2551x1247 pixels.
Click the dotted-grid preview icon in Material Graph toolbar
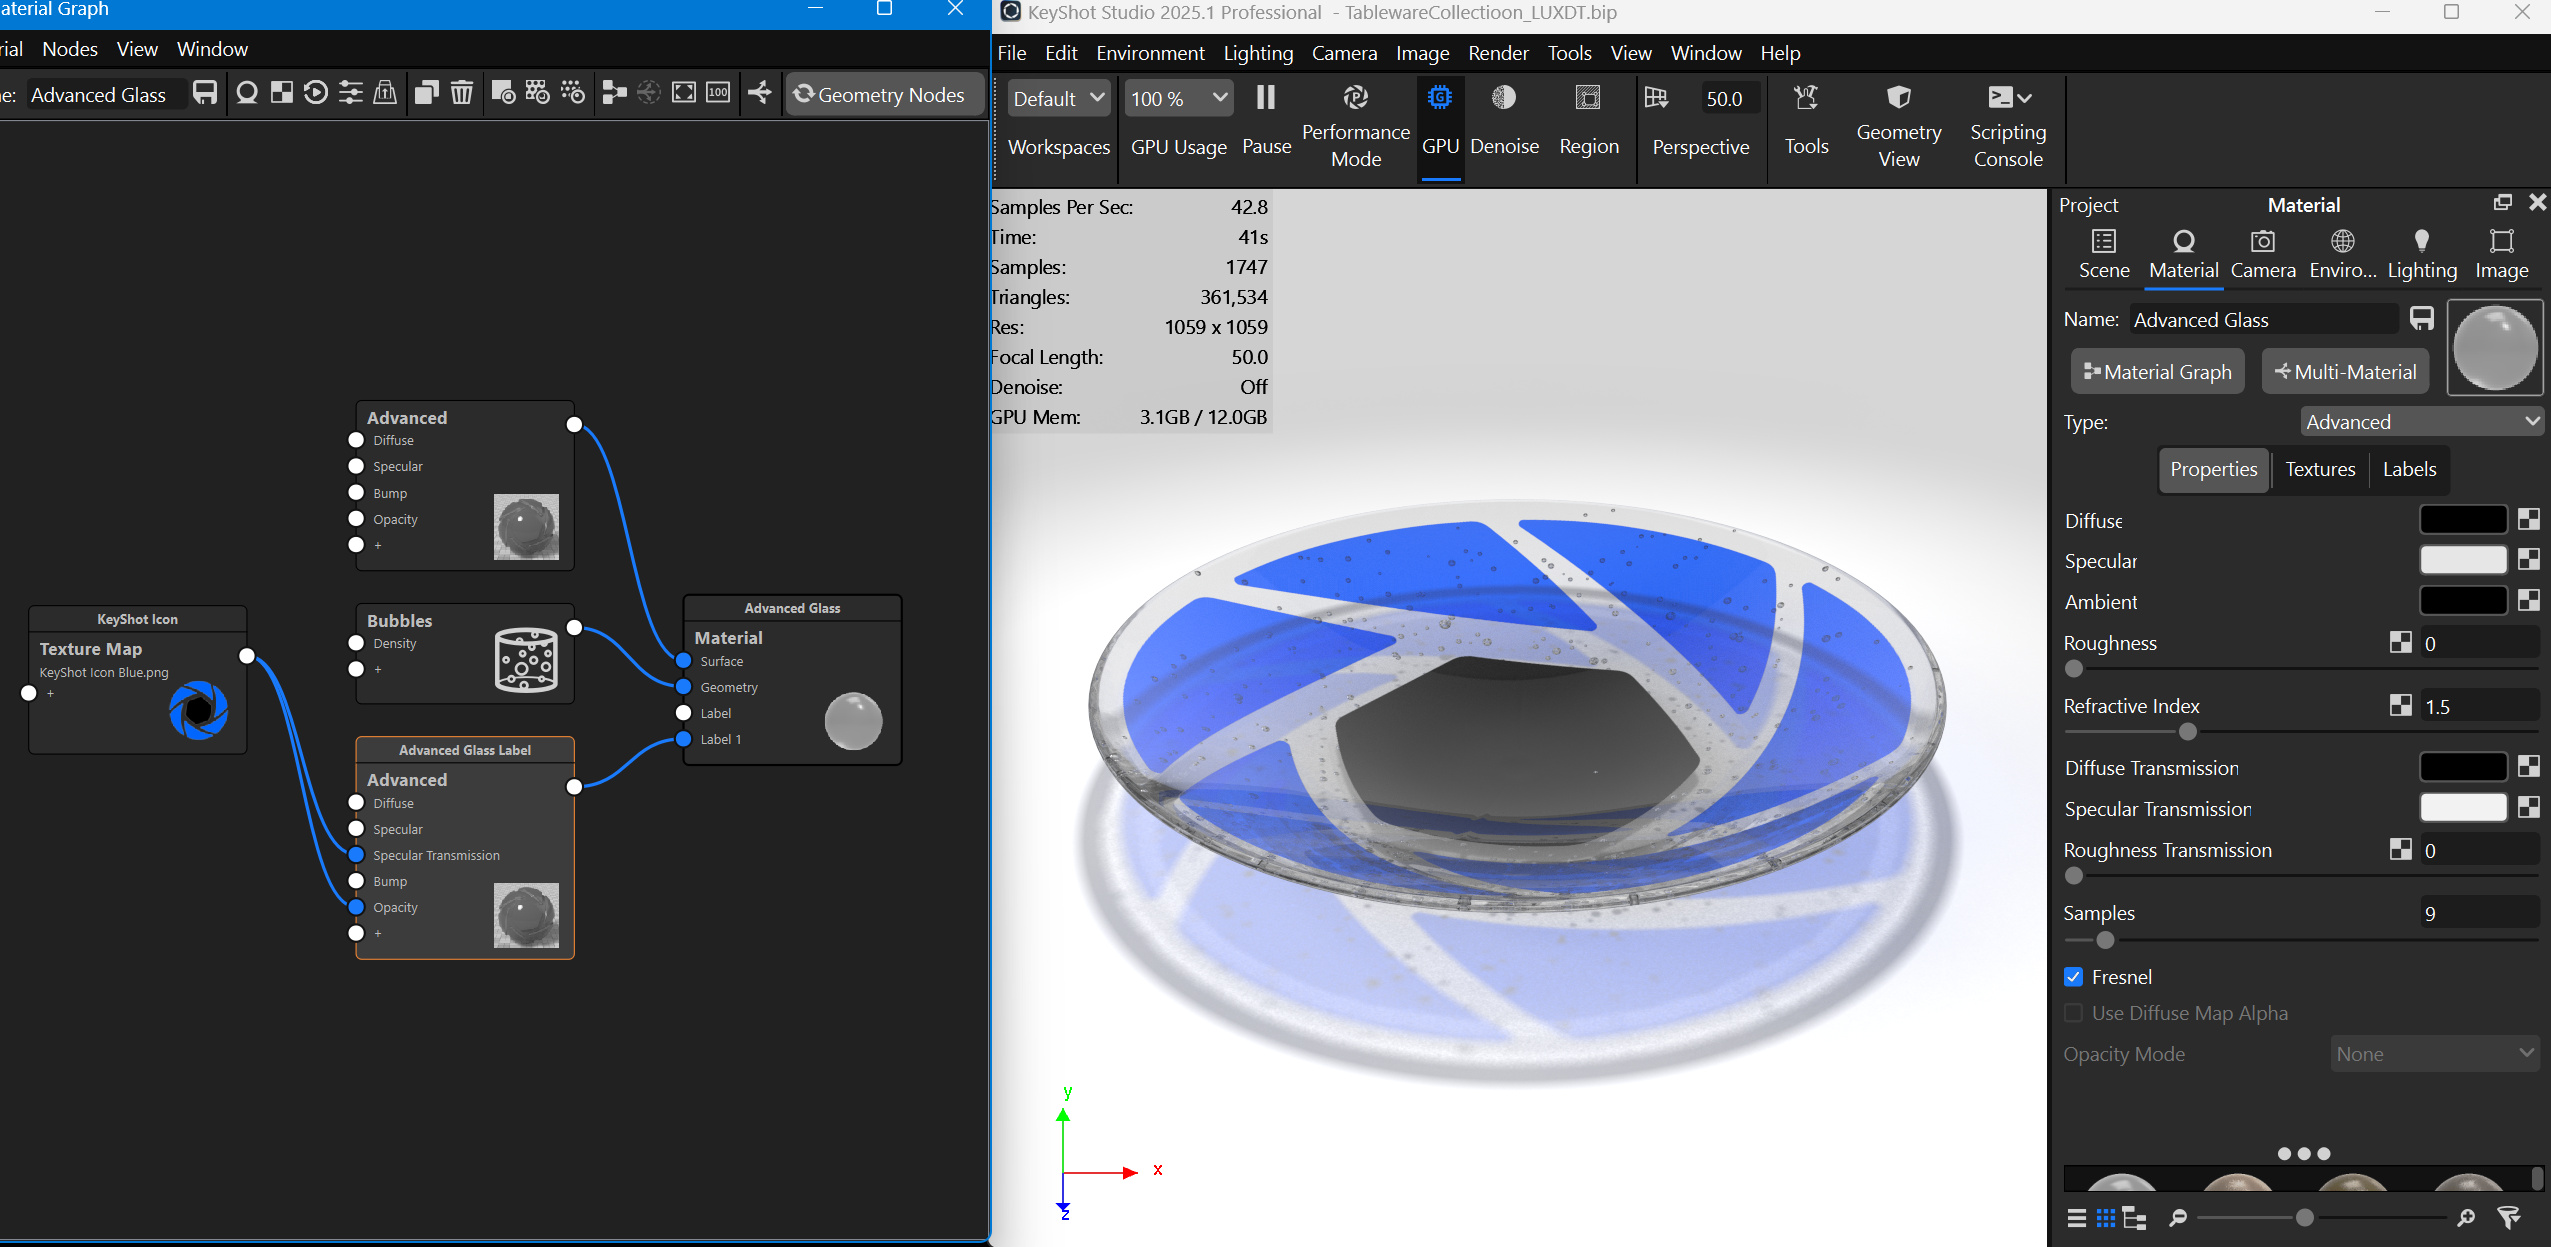click(538, 94)
